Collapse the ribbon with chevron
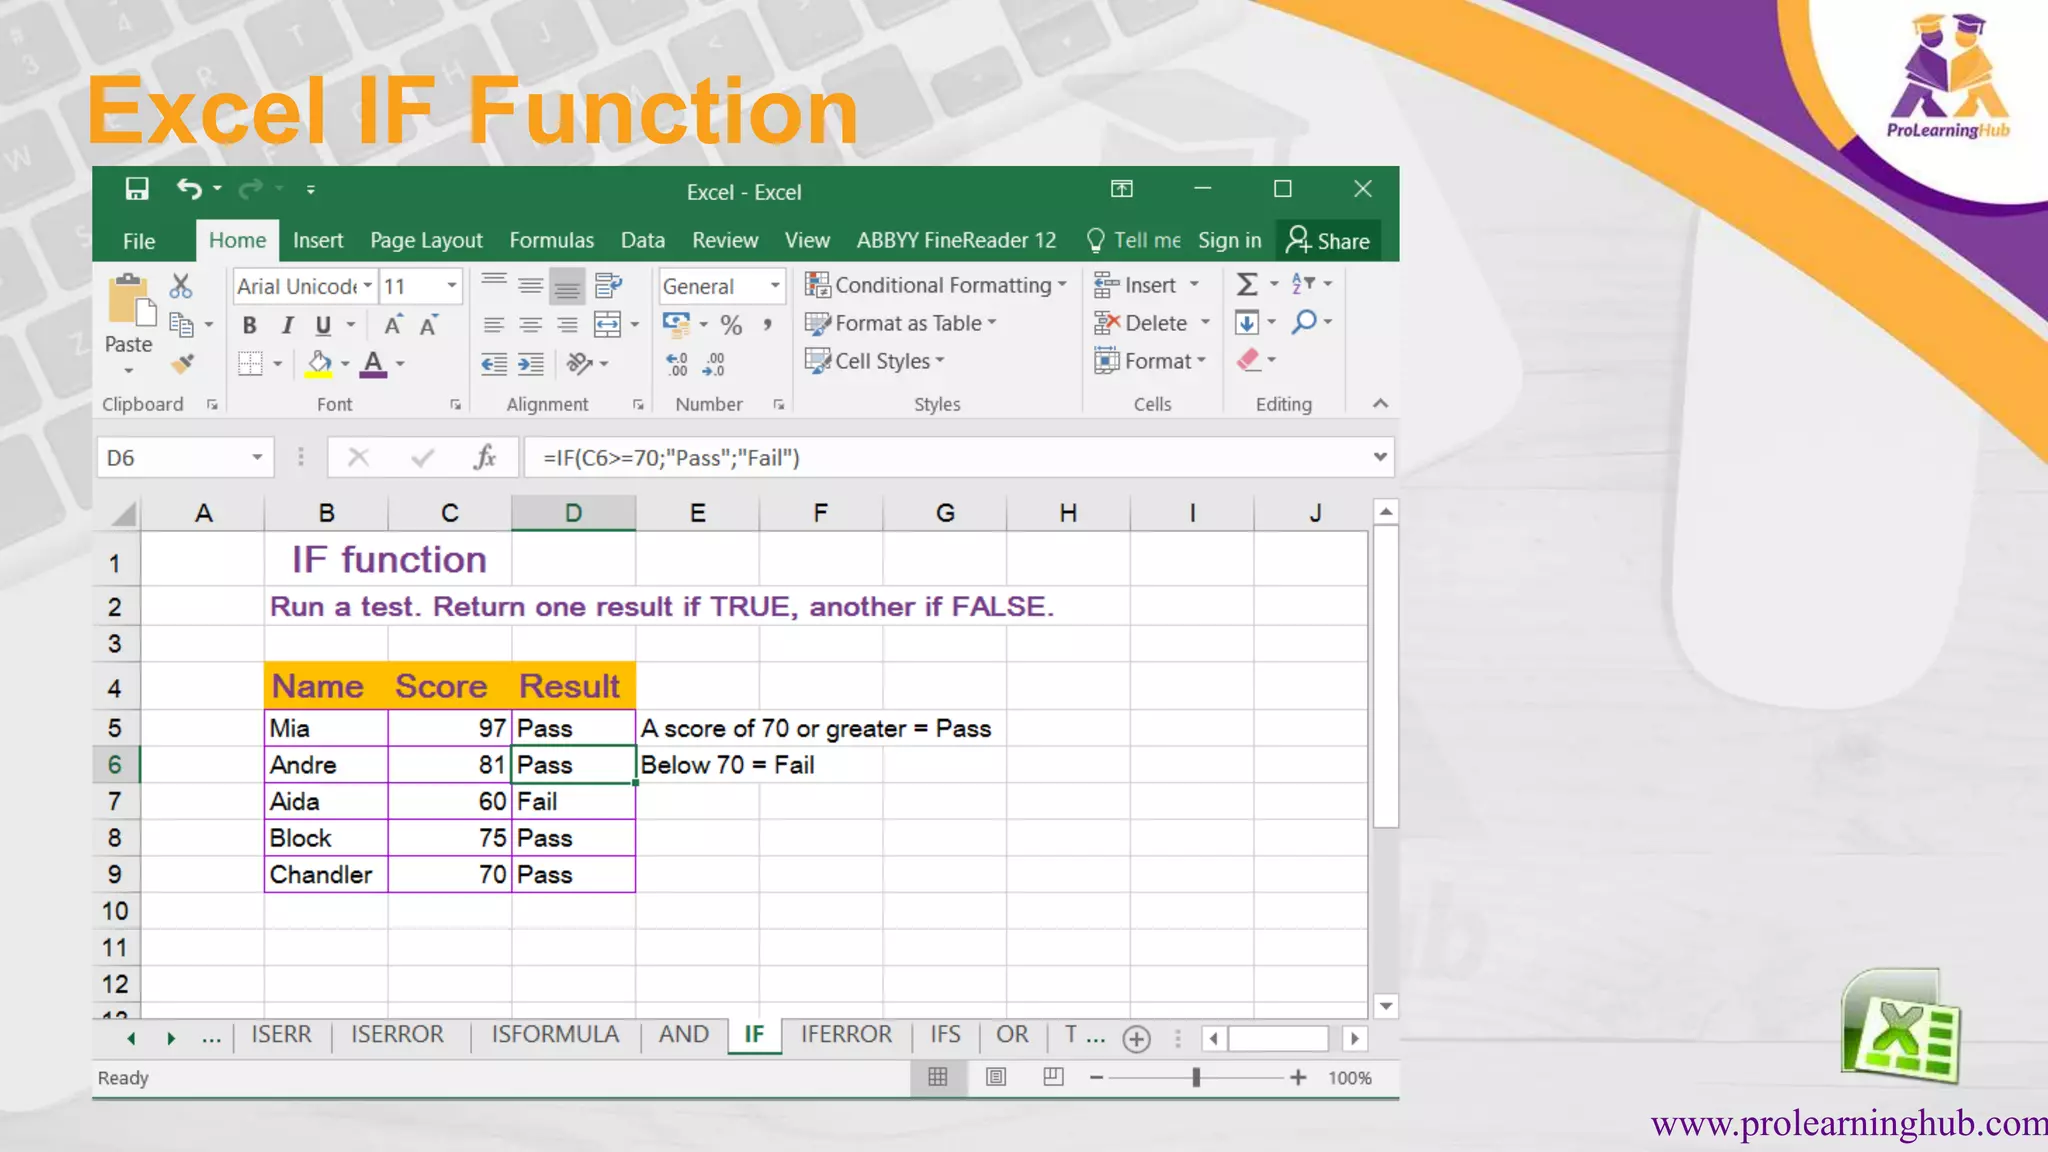Image resolution: width=2048 pixels, height=1152 pixels. pos(1380,404)
